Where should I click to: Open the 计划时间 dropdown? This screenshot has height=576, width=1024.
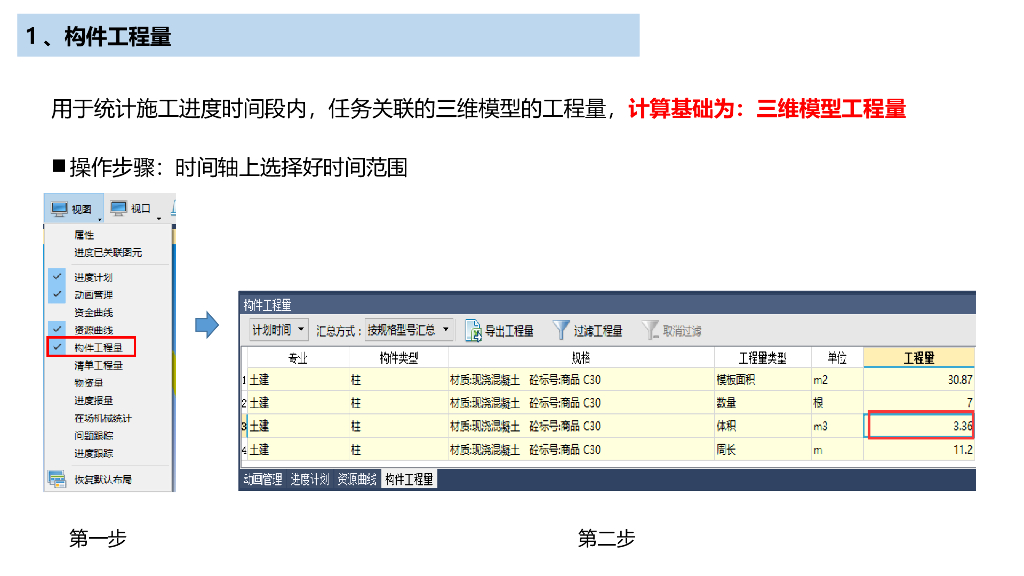point(278,330)
